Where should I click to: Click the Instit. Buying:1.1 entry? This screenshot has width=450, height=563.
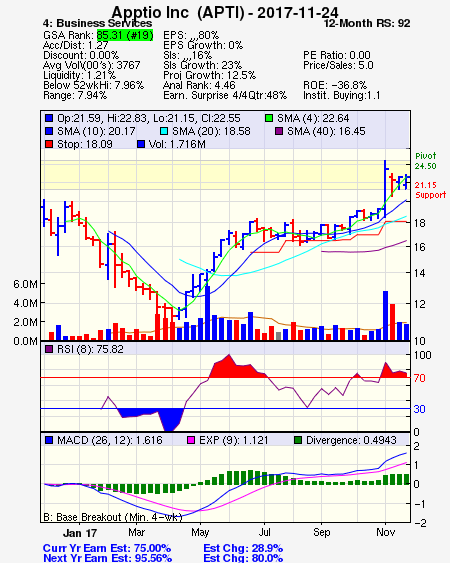(x=342, y=96)
